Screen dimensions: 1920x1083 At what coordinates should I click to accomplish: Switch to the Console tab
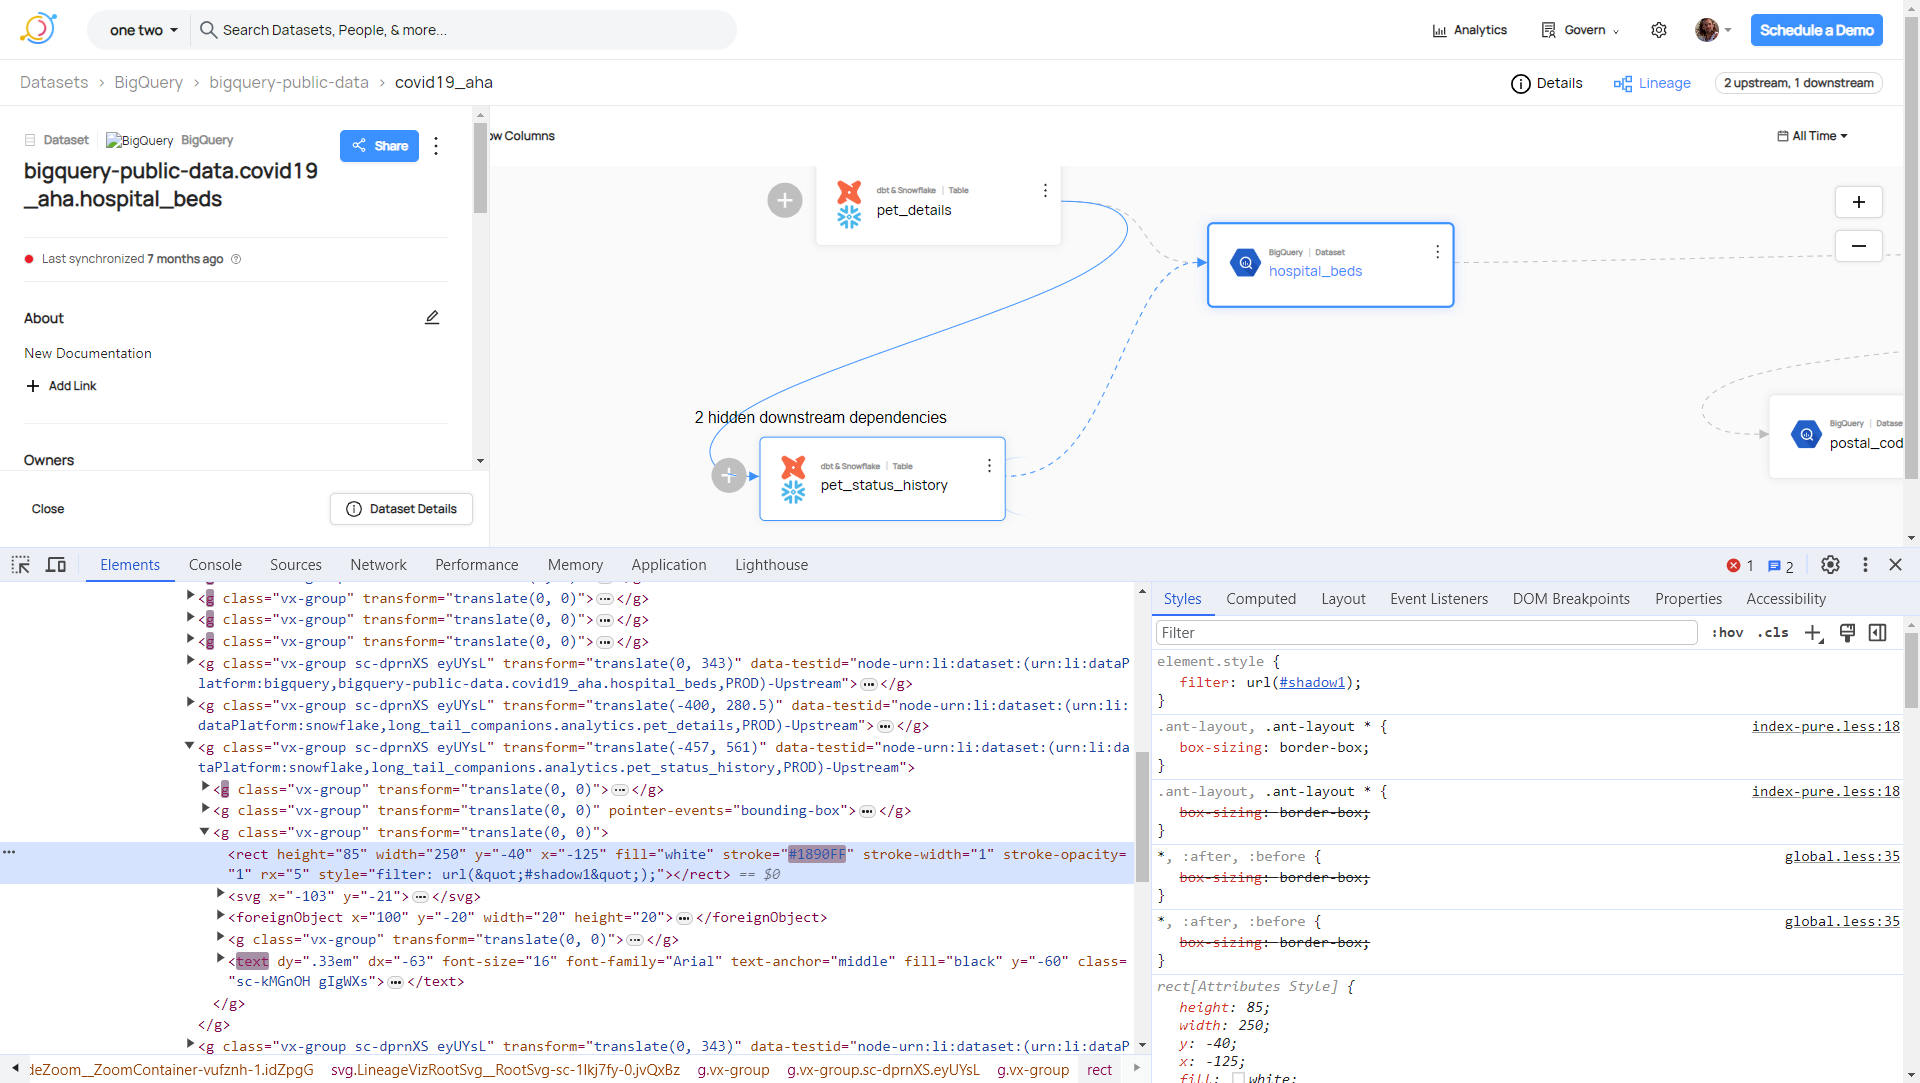[215, 565]
